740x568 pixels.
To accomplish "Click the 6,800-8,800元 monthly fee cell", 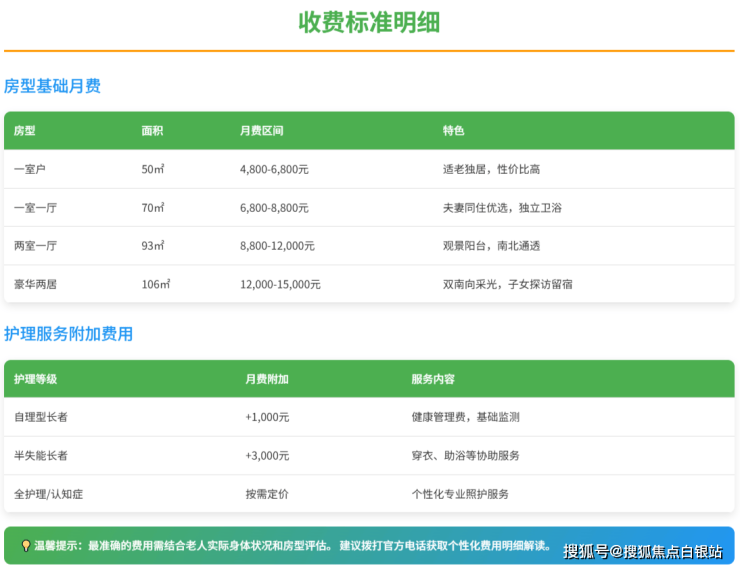I will tap(274, 208).
